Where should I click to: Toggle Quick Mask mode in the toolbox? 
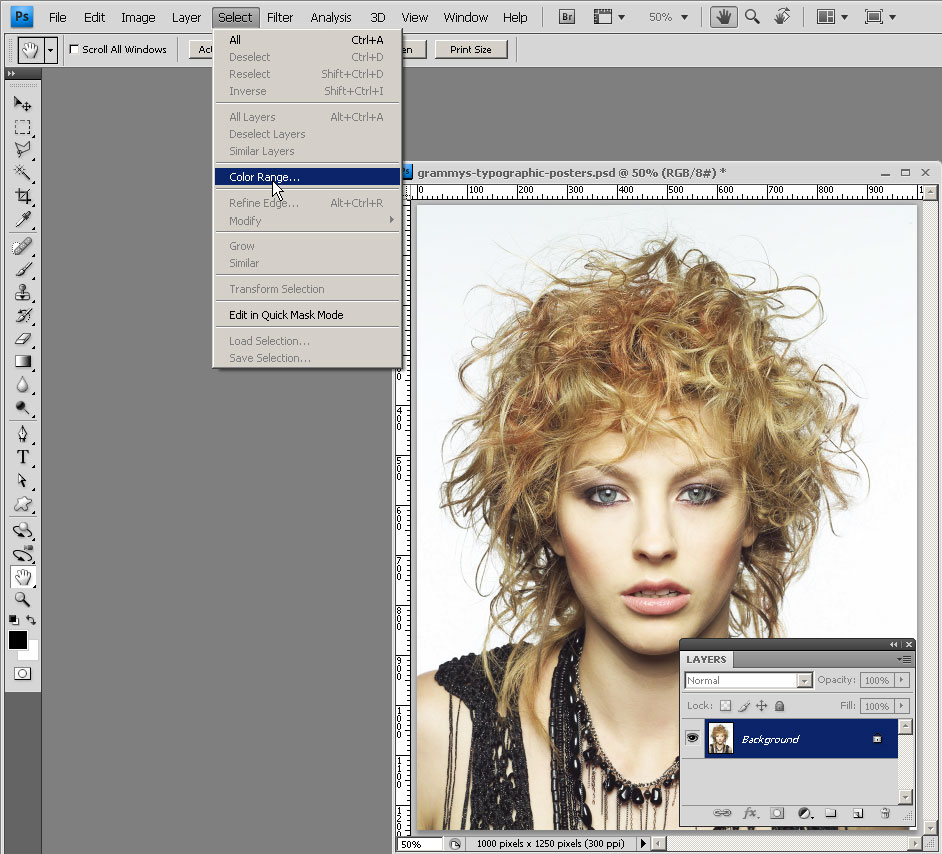(x=22, y=673)
